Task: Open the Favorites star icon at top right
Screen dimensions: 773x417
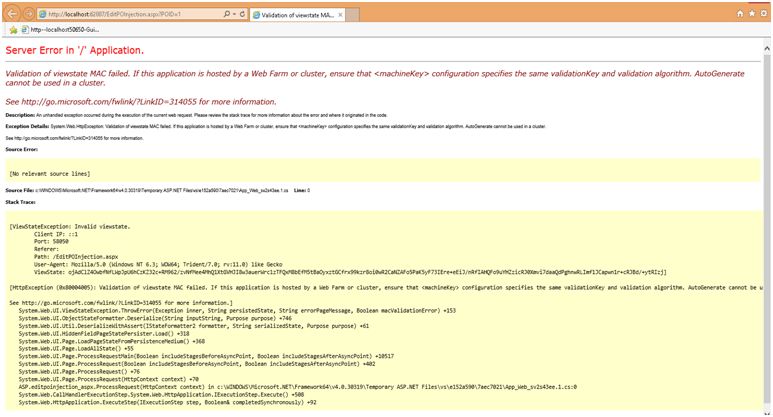Action: pos(751,14)
